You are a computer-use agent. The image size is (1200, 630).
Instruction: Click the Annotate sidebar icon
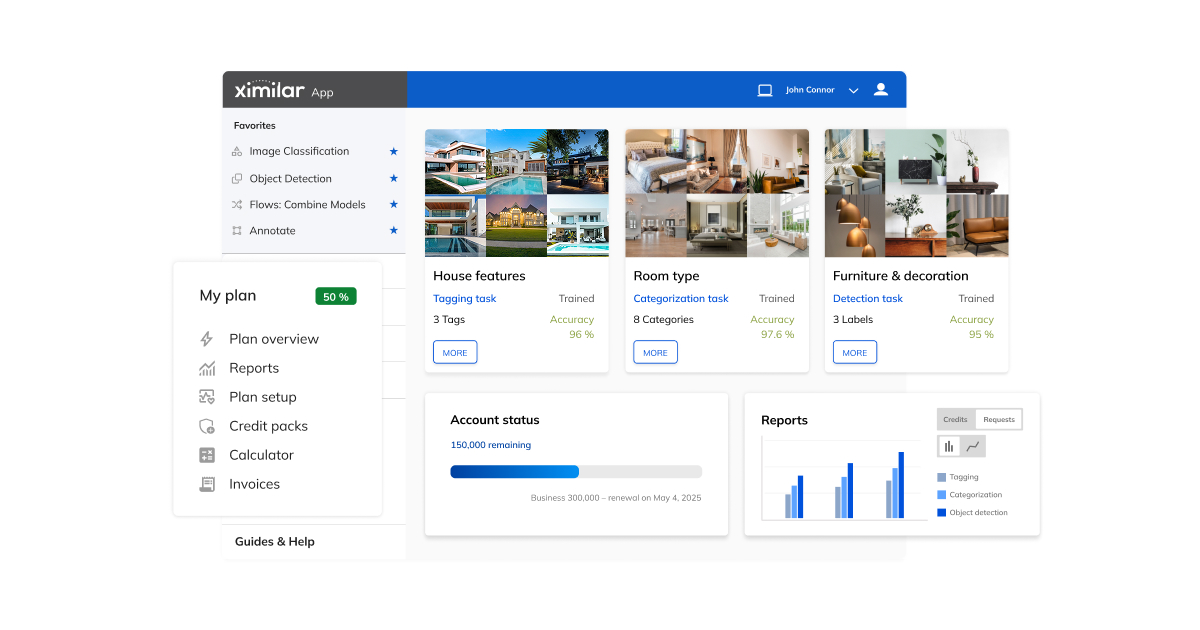pyautogui.click(x=237, y=231)
